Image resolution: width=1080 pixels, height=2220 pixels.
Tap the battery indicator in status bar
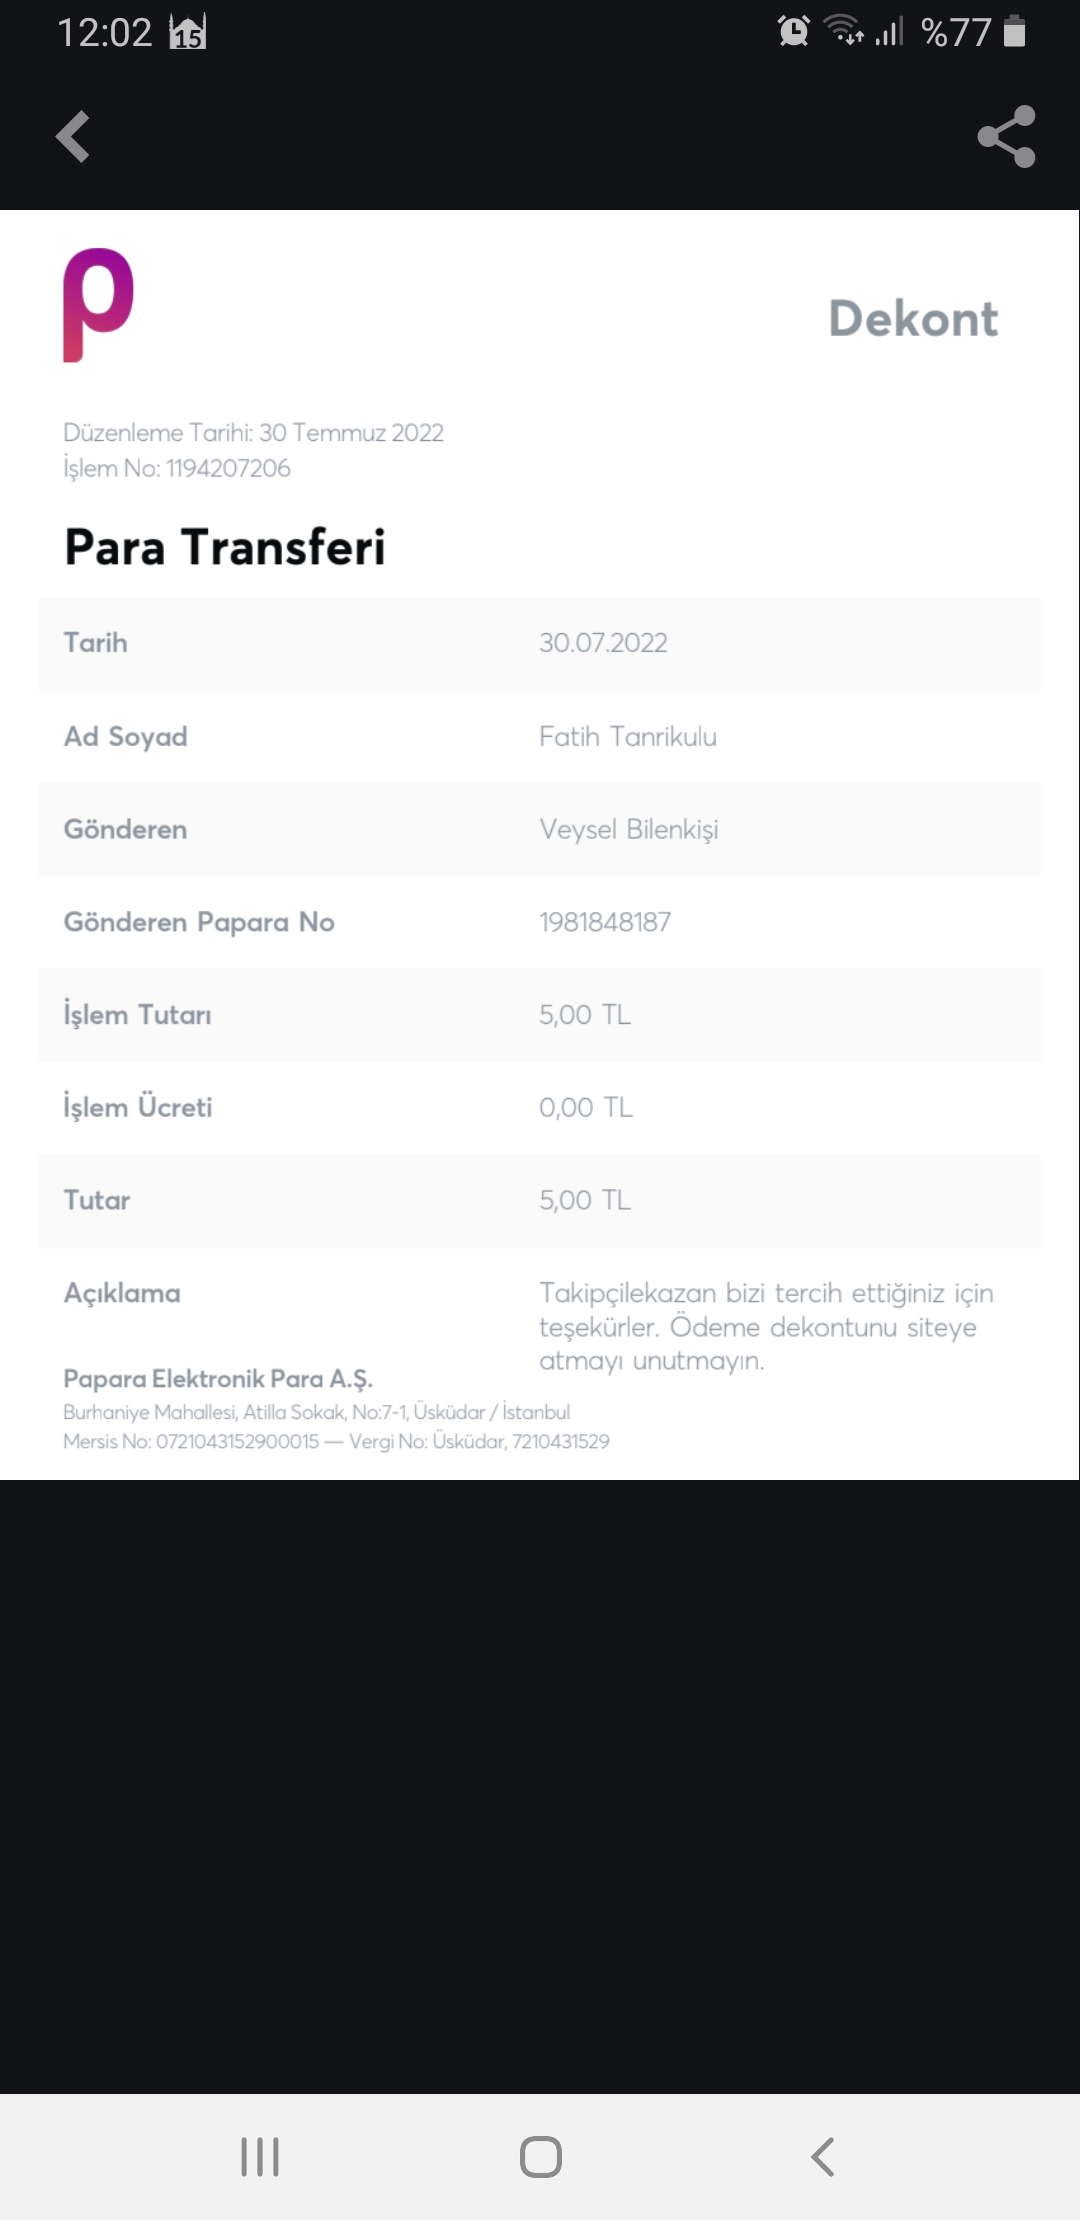1014,31
